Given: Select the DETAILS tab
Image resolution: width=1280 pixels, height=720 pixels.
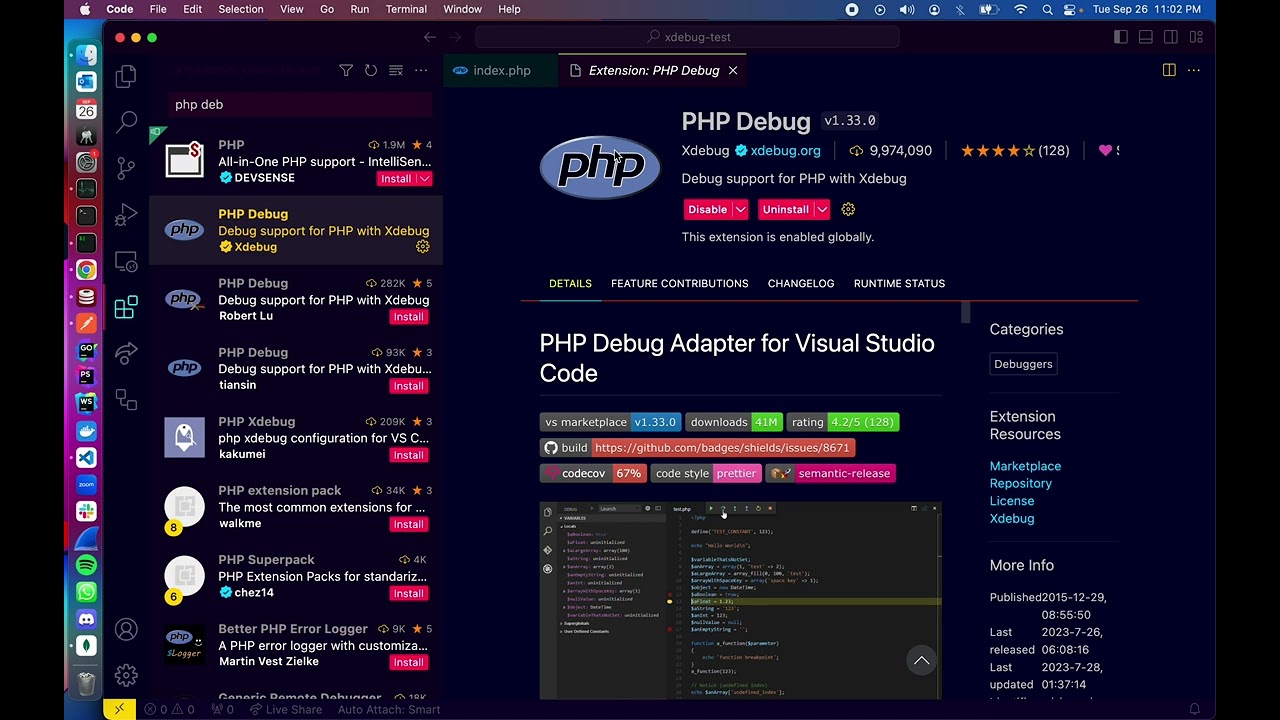Looking at the screenshot, I should (x=570, y=283).
